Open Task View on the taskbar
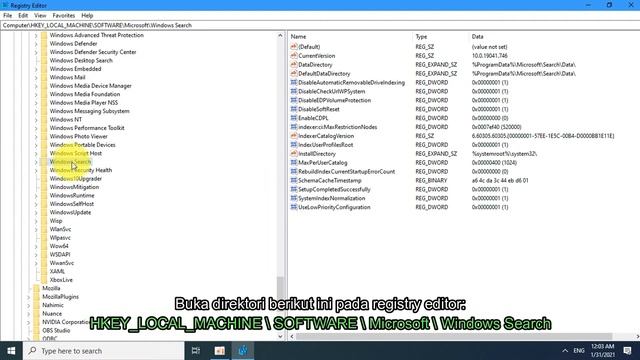This screenshot has width=640, height=360. pyautogui.click(x=196, y=351)
